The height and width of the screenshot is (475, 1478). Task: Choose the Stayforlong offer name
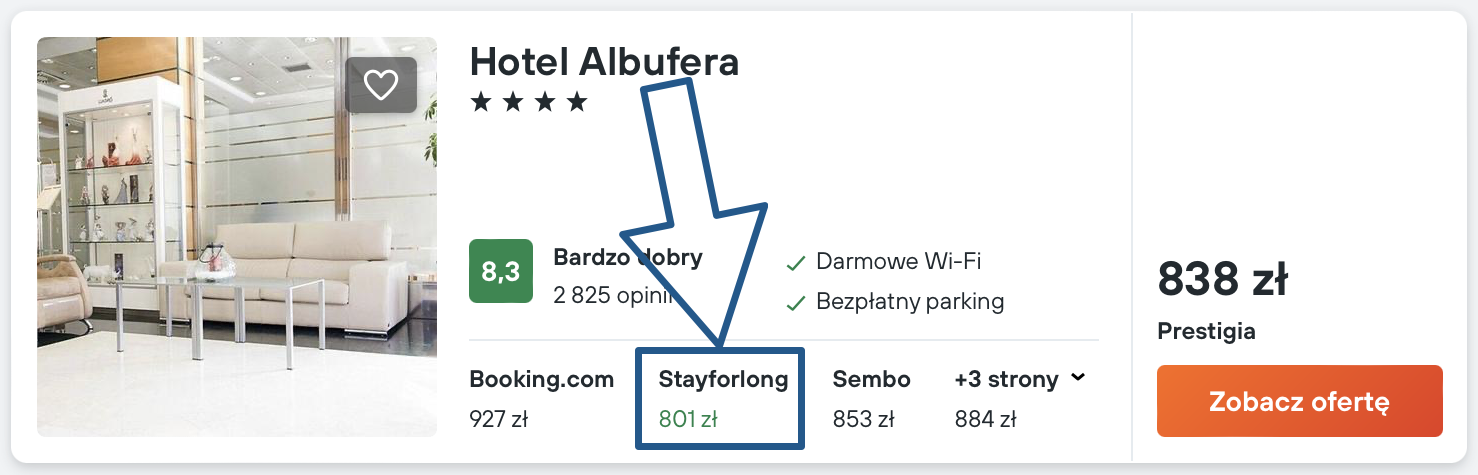click(x=723, y=380)
